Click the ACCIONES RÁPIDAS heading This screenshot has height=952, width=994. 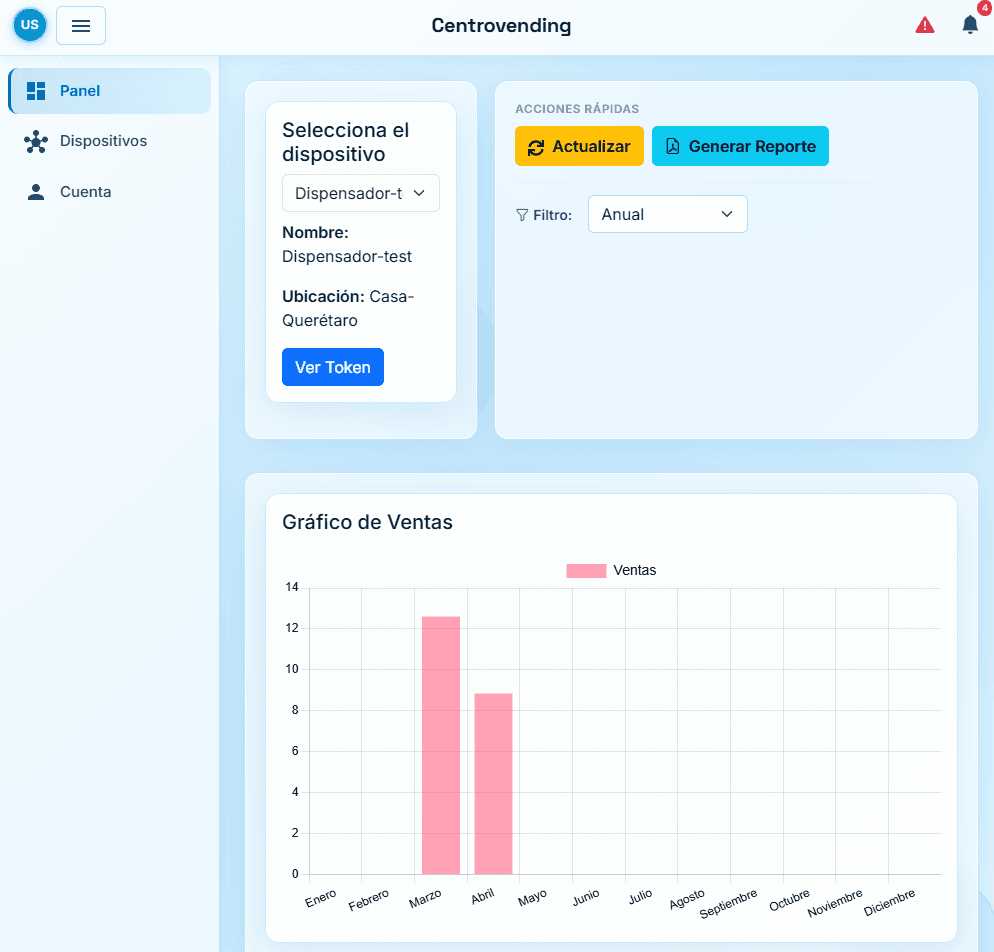(577, 109)
